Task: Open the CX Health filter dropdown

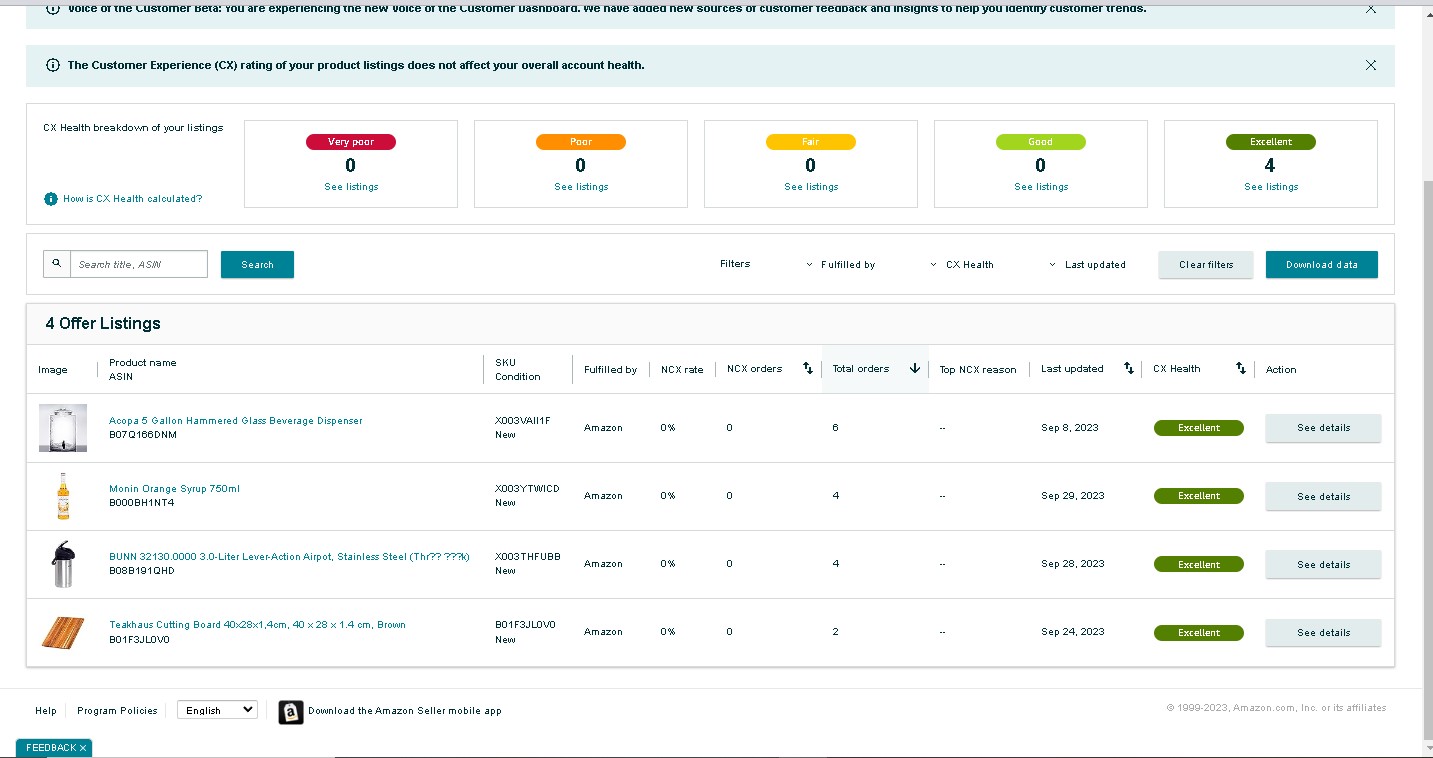Action: click(x=962, y=265)
